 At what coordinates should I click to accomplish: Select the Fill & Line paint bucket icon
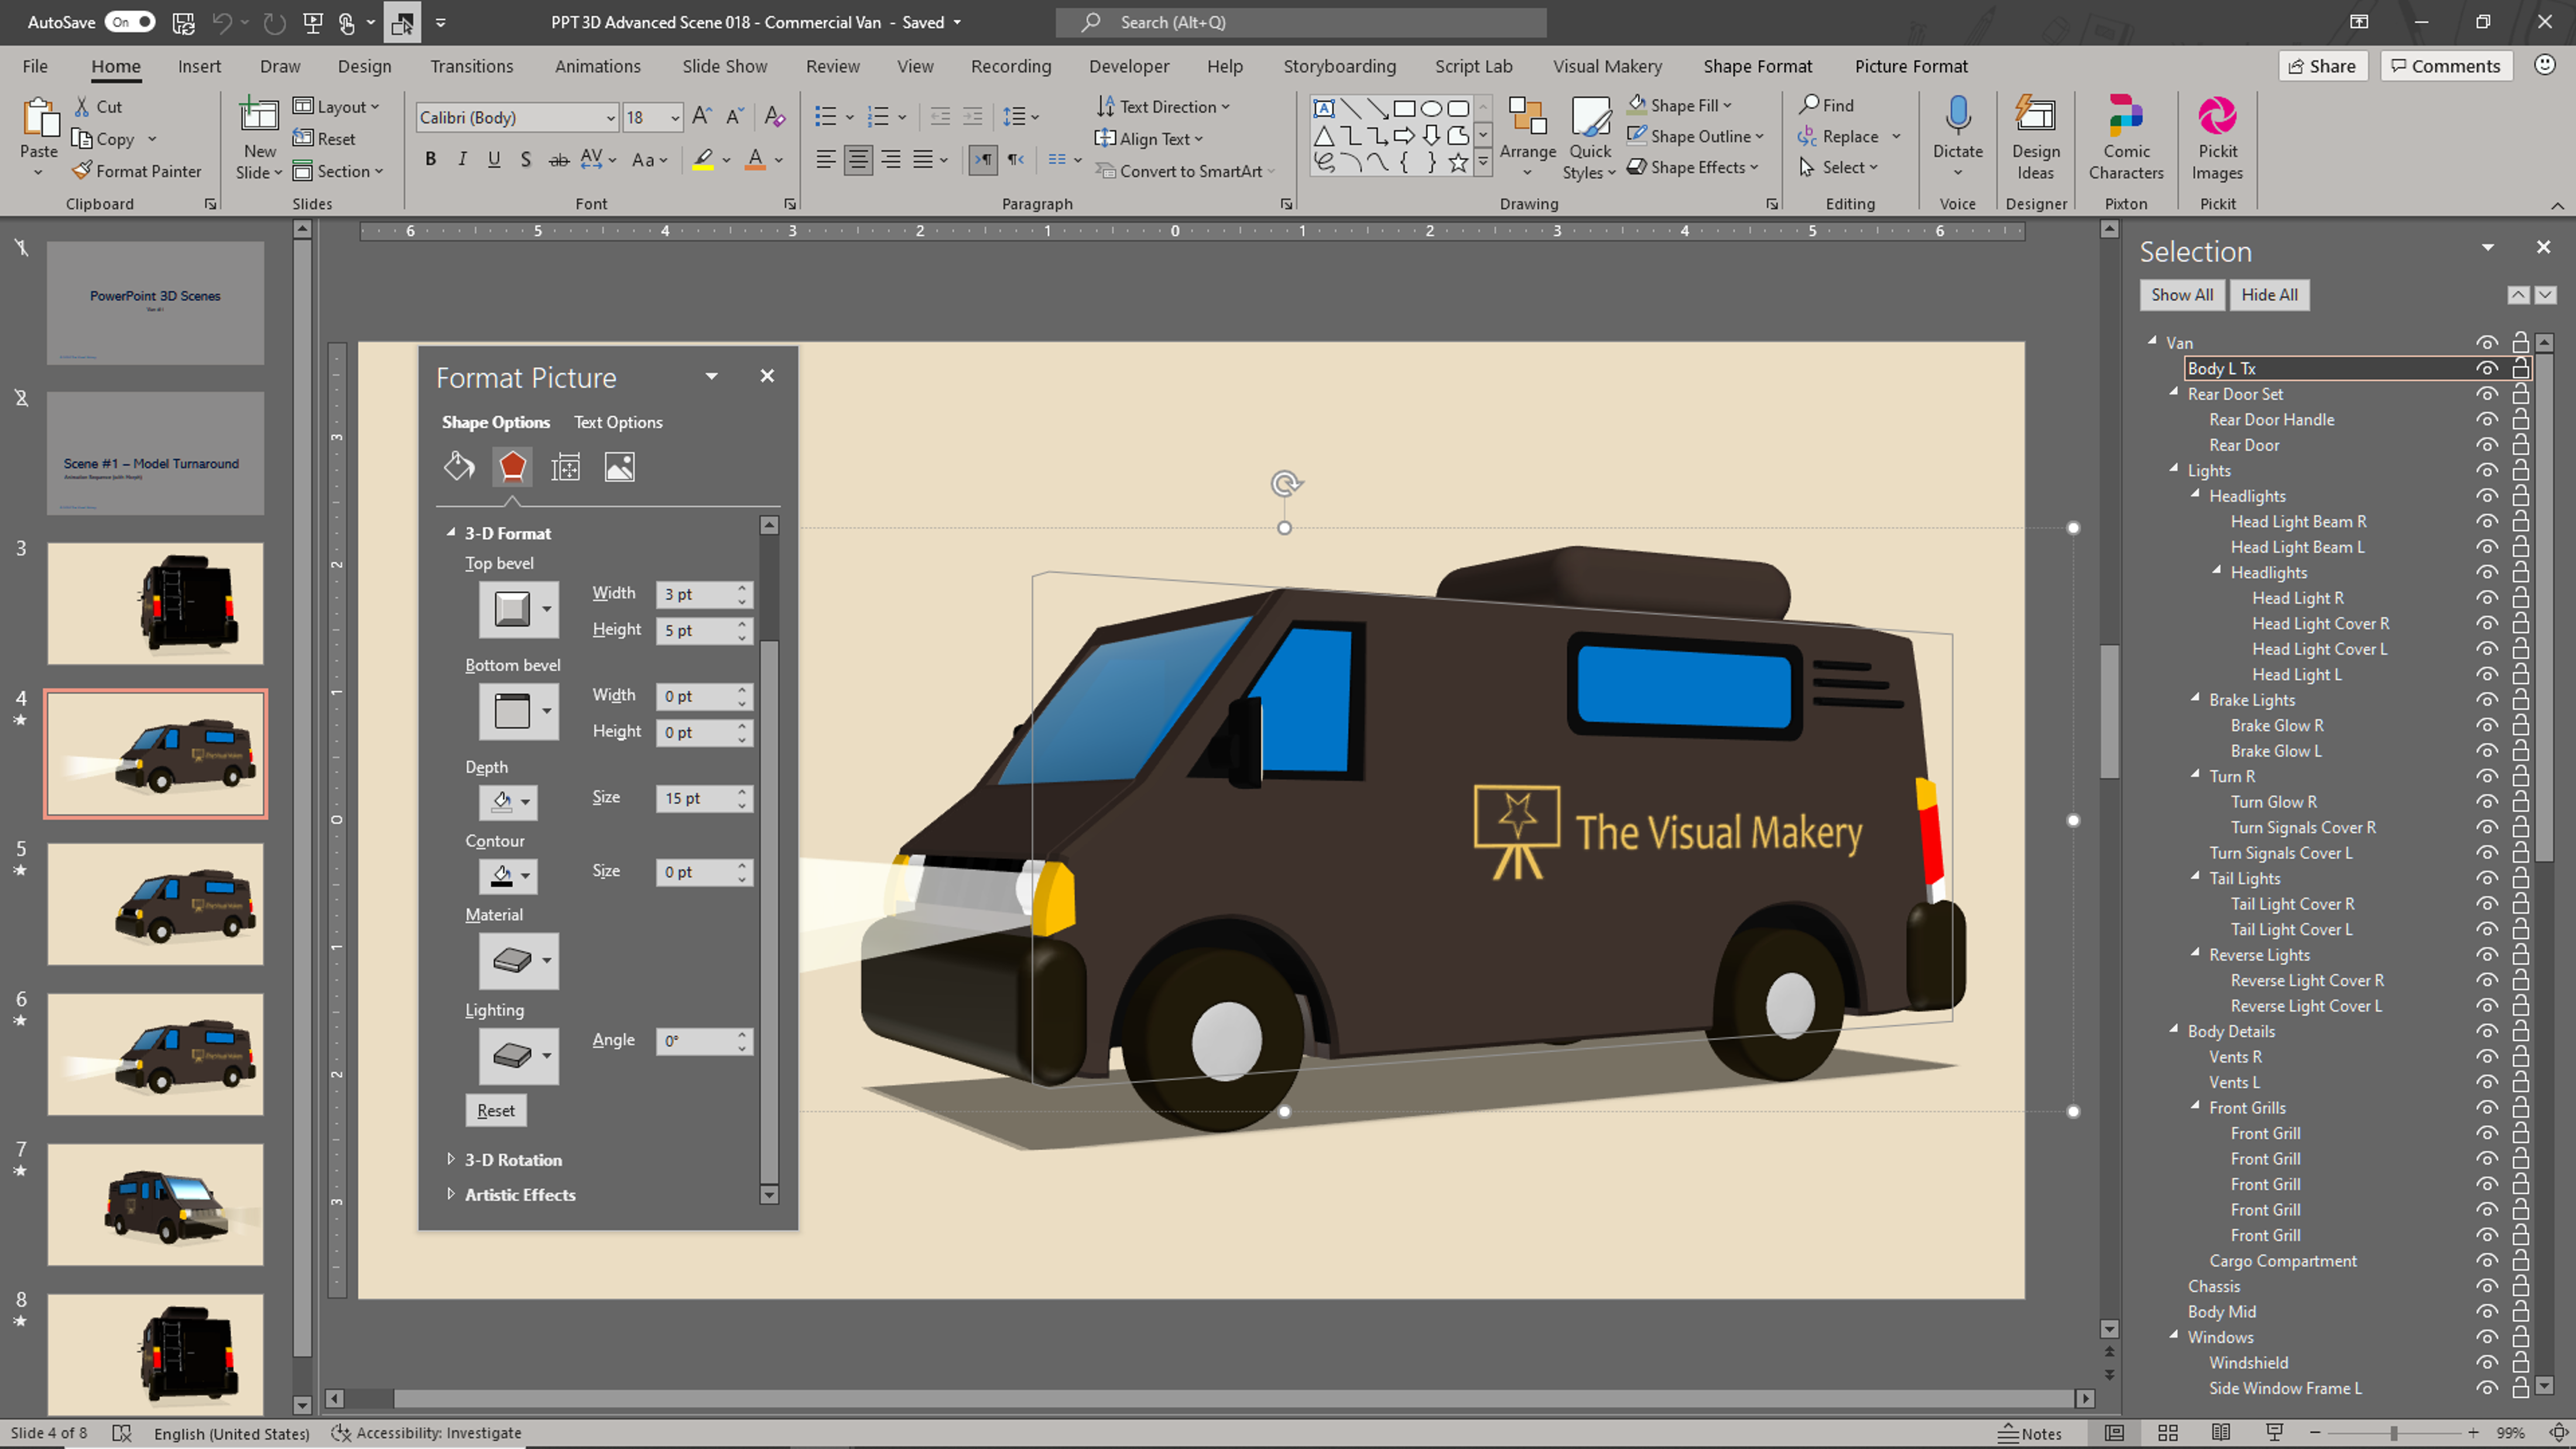(x=459, y=467)
